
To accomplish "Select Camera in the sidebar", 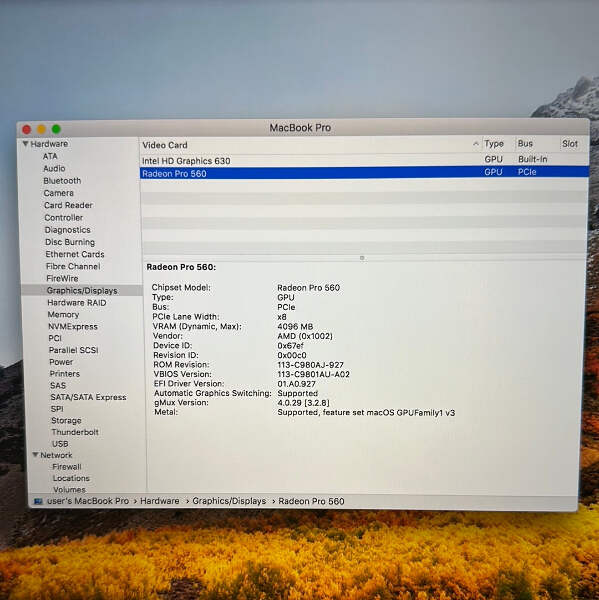I will [59, 193].
